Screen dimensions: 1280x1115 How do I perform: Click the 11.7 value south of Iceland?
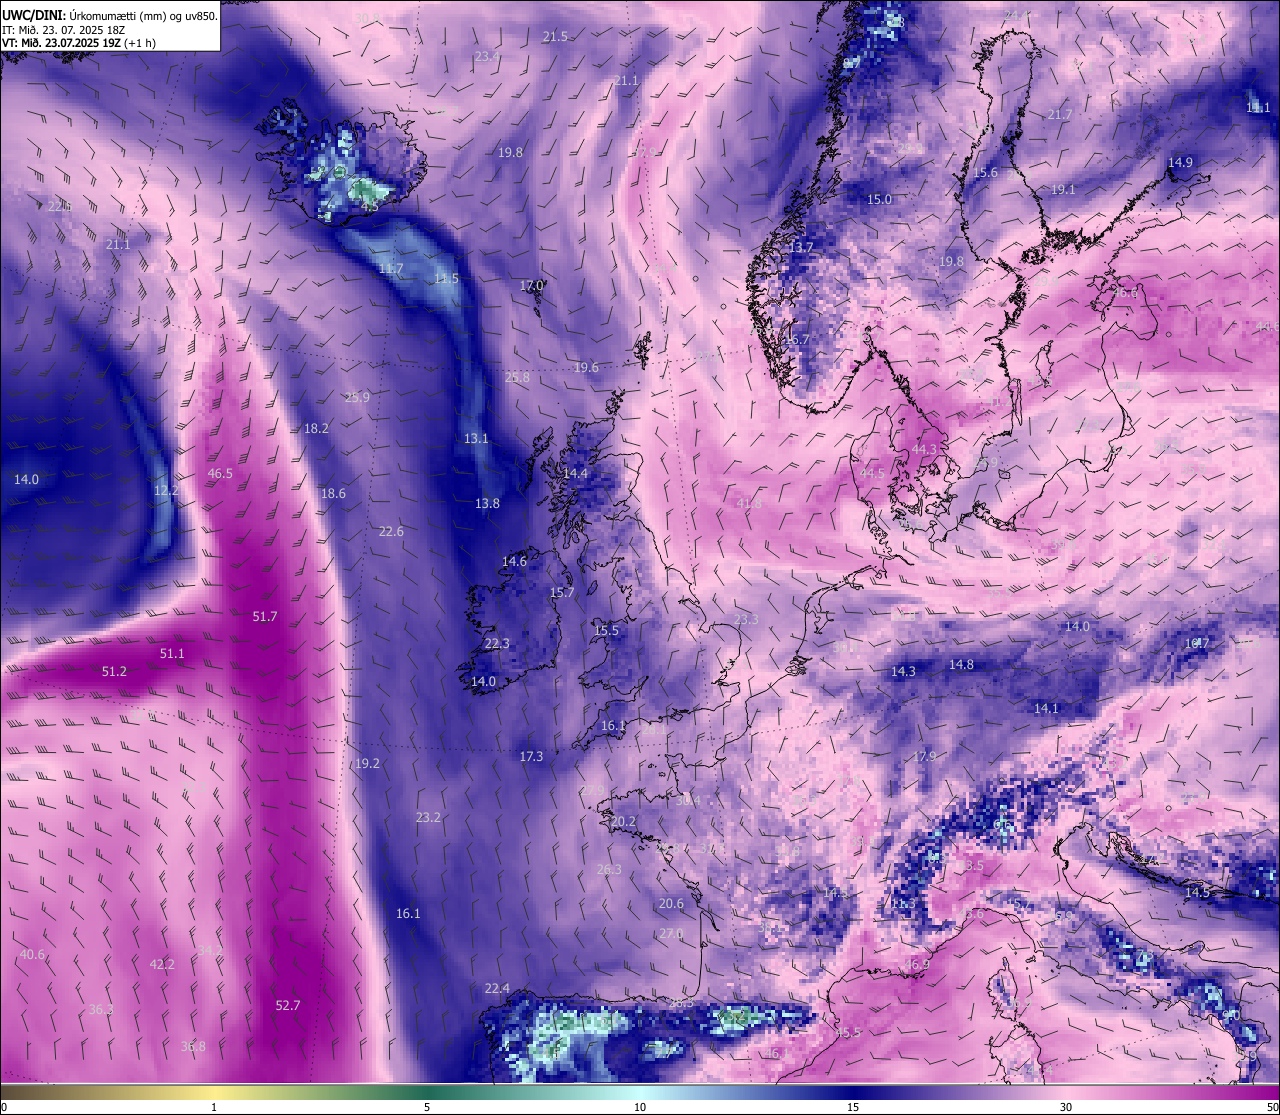(391, 268)
